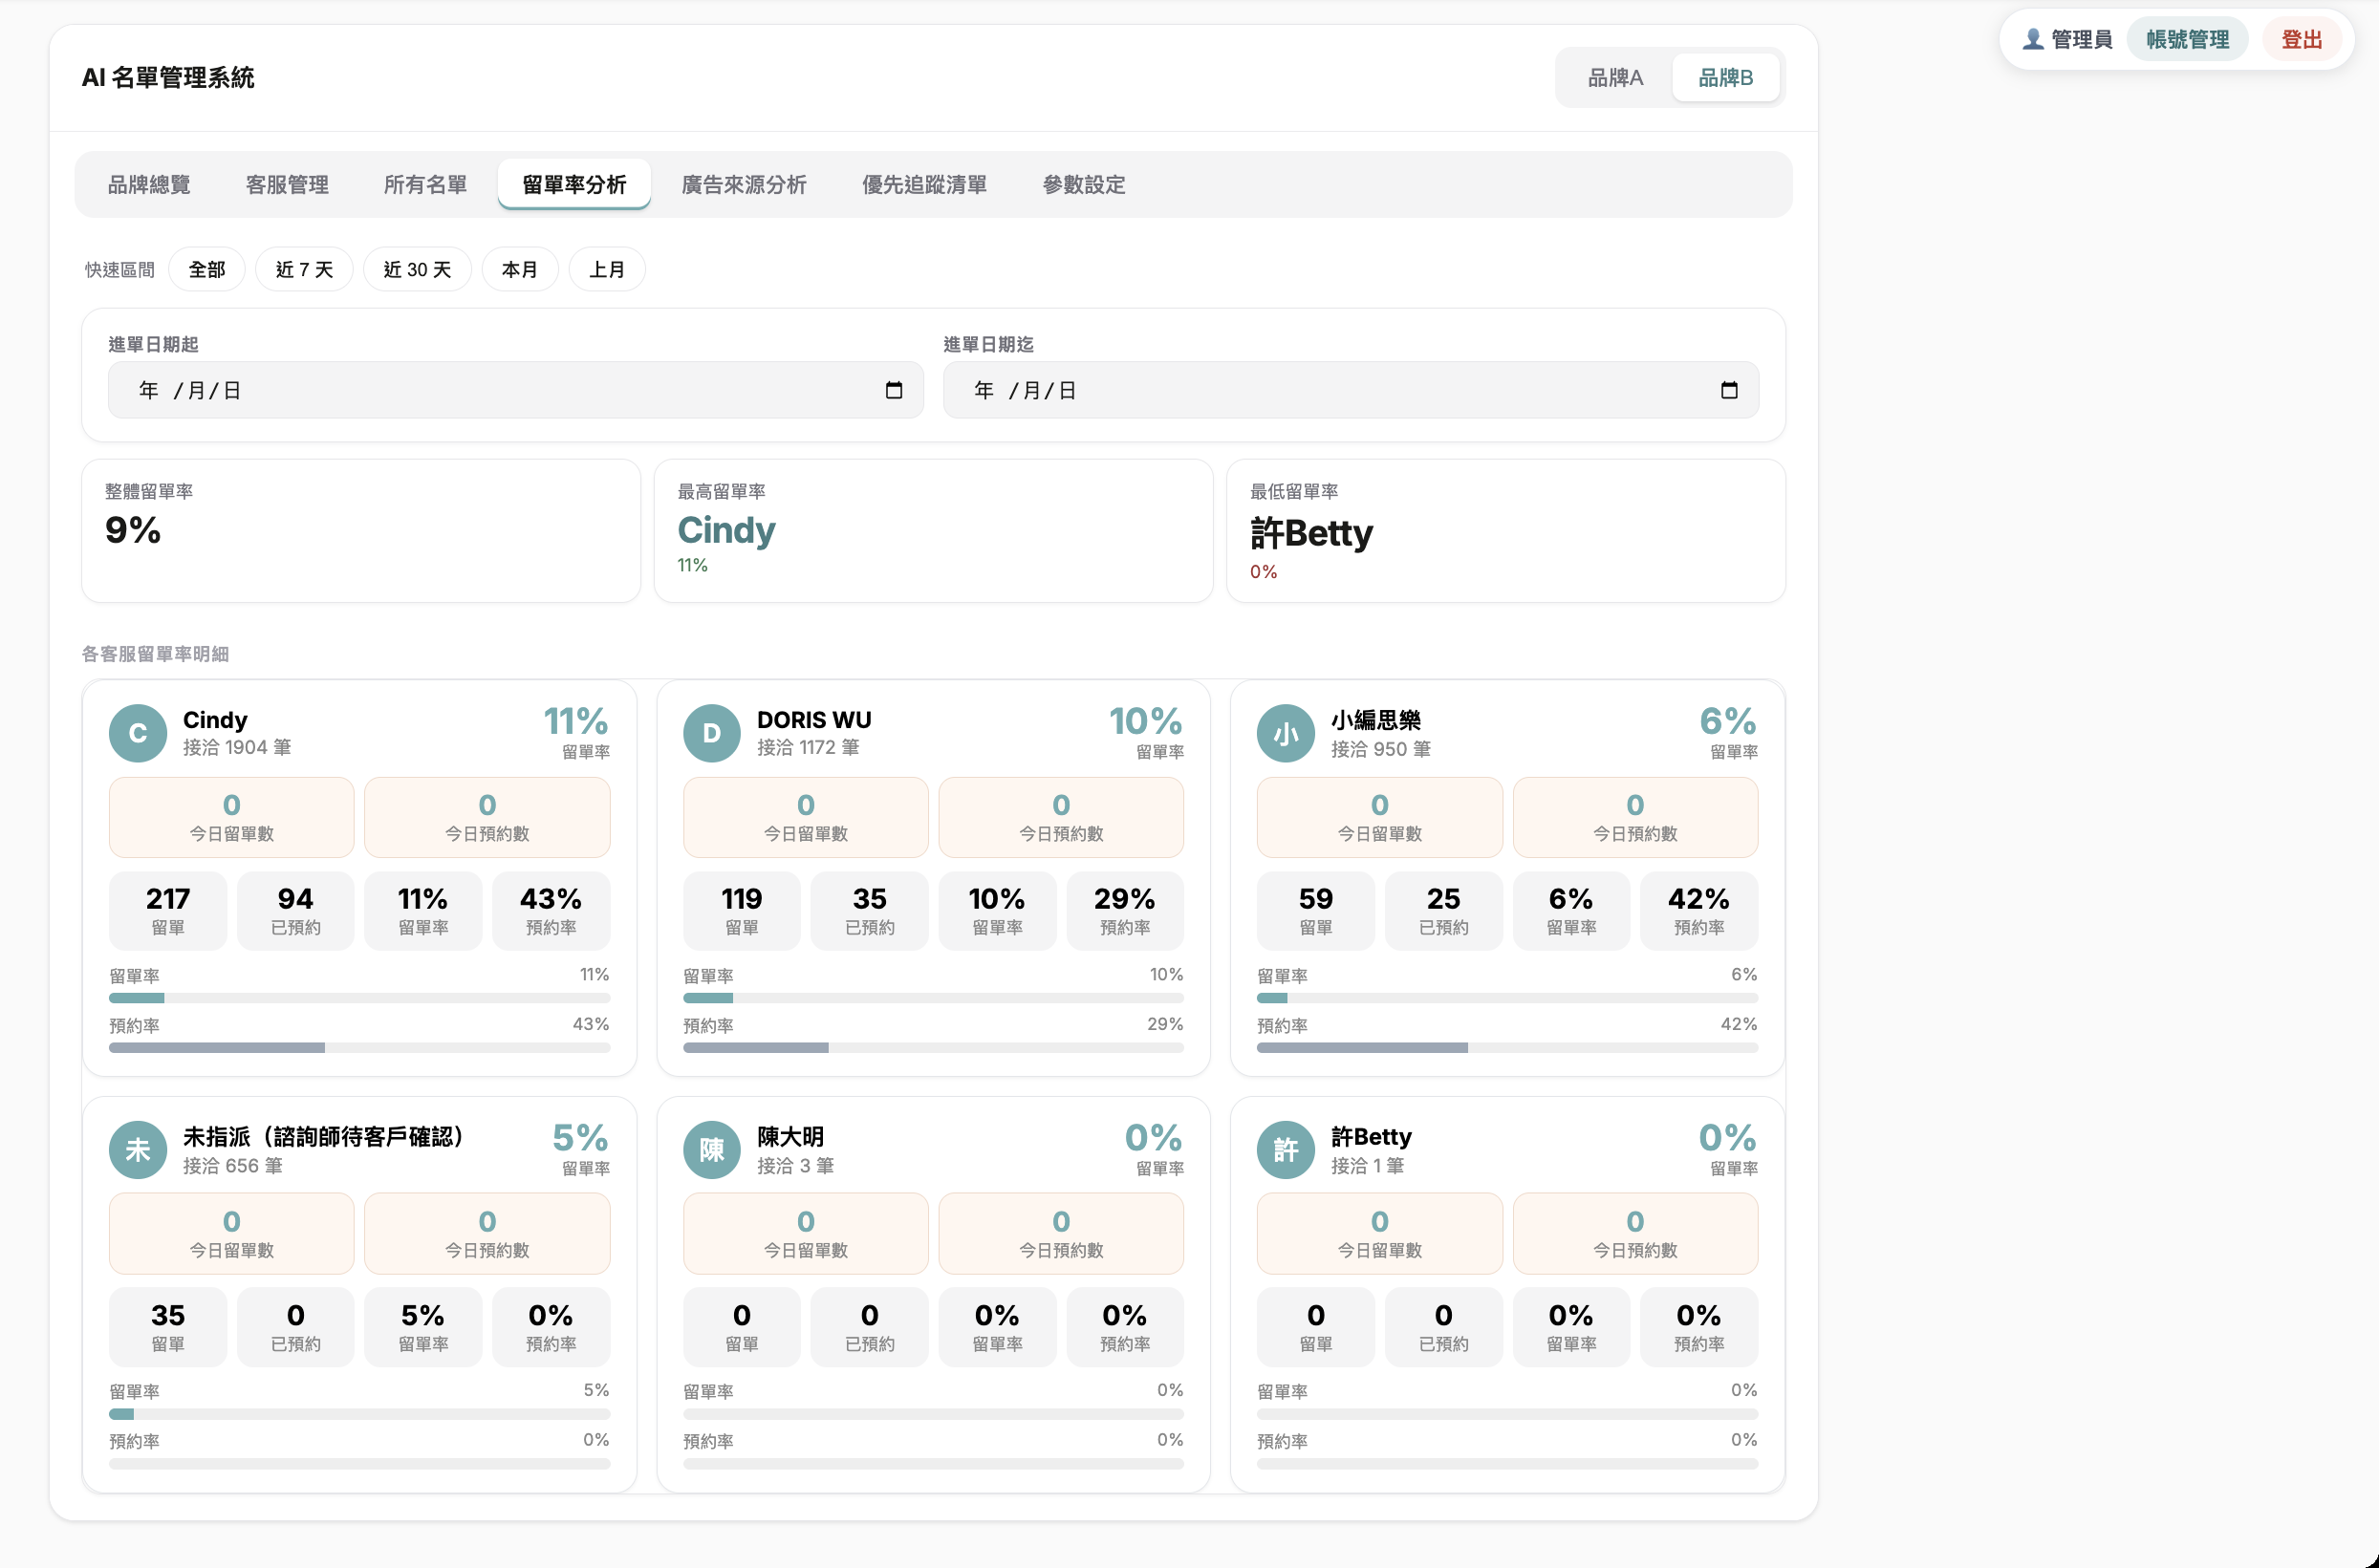Click DORIS WU's 今日留單數 box
The image size is (2379, 1568).
pyautogui.click(x=805, y=817)
